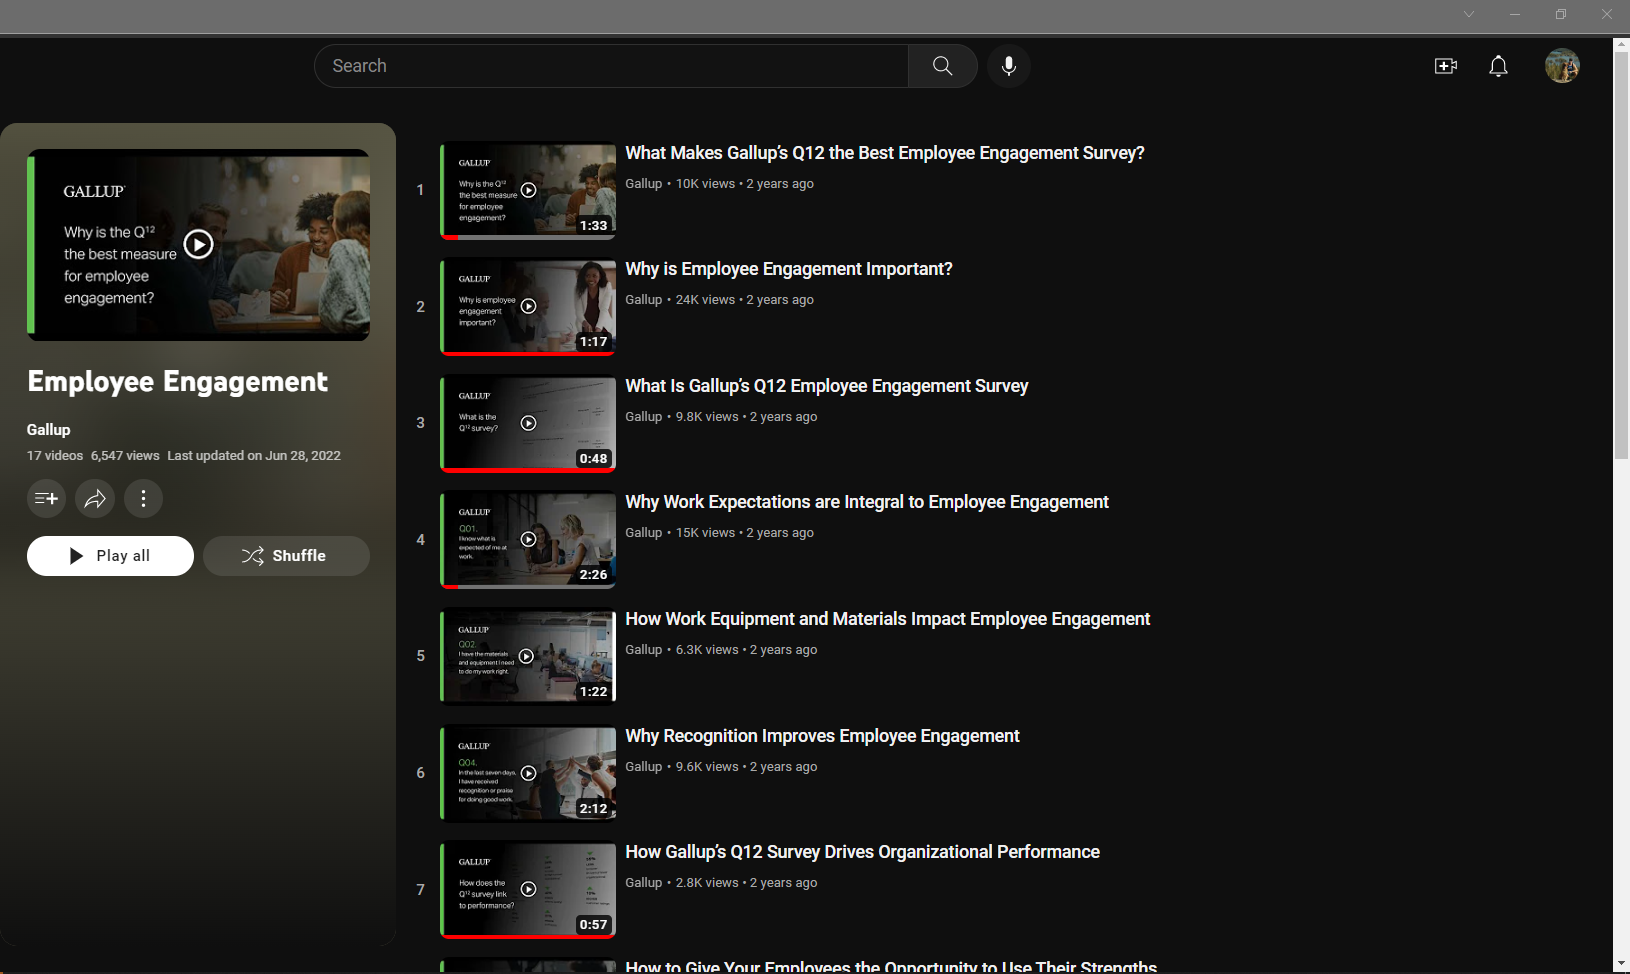1630x974 pixels.
Task: Open the account avatar menu
Action: [x=1562, y=66]
